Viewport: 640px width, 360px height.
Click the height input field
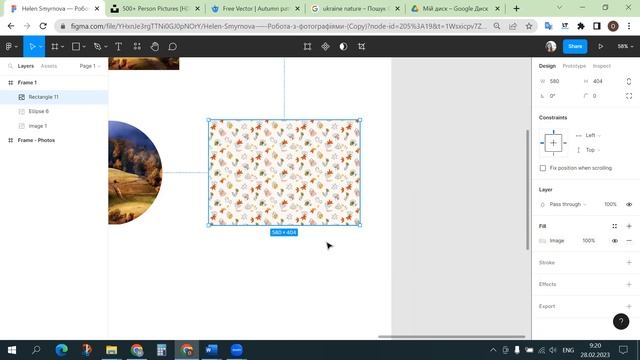pyautogui.click(x=603, y=81)
